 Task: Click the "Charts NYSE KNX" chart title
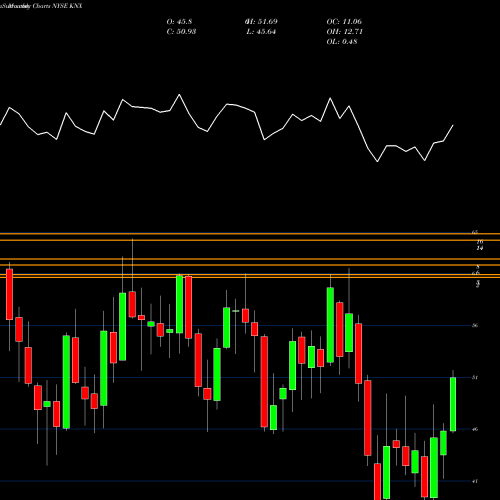click(x=57, y=6)
